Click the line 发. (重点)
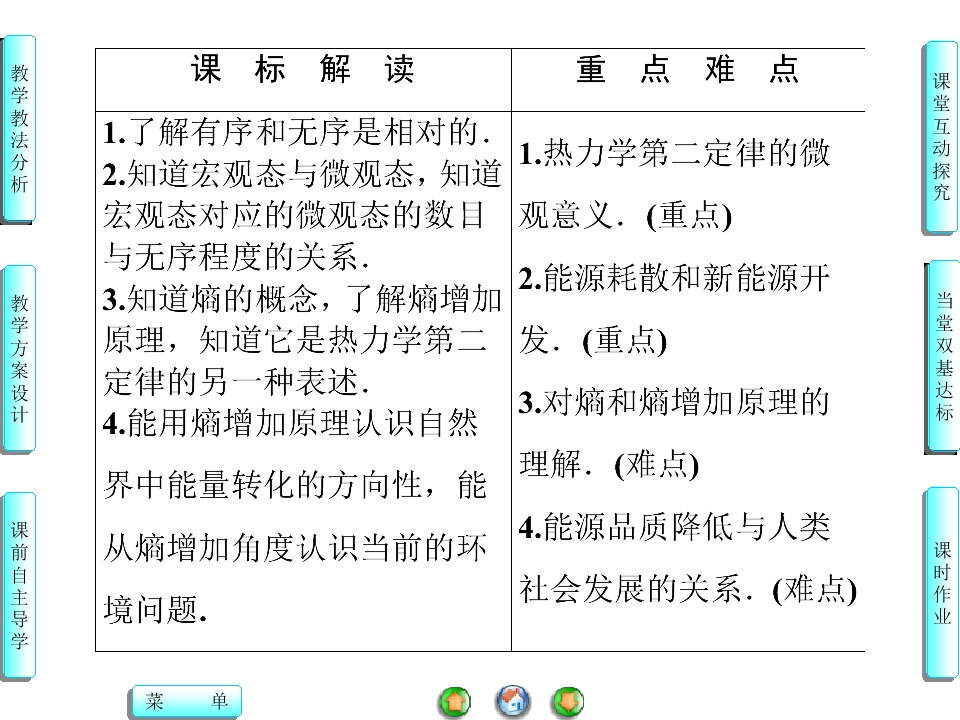 [x=593, y=340]
